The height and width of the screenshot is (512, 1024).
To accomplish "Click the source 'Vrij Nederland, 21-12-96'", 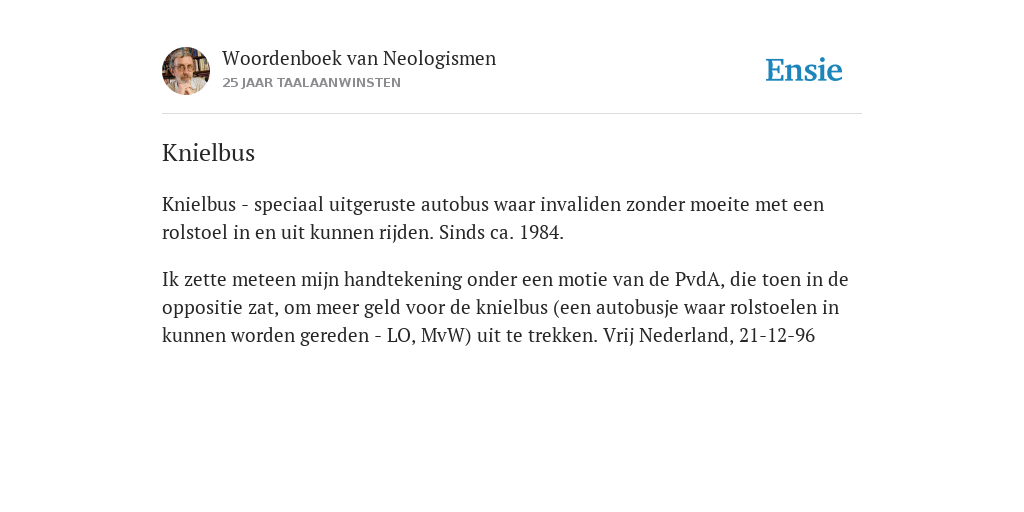I will [x=709, y=336].
